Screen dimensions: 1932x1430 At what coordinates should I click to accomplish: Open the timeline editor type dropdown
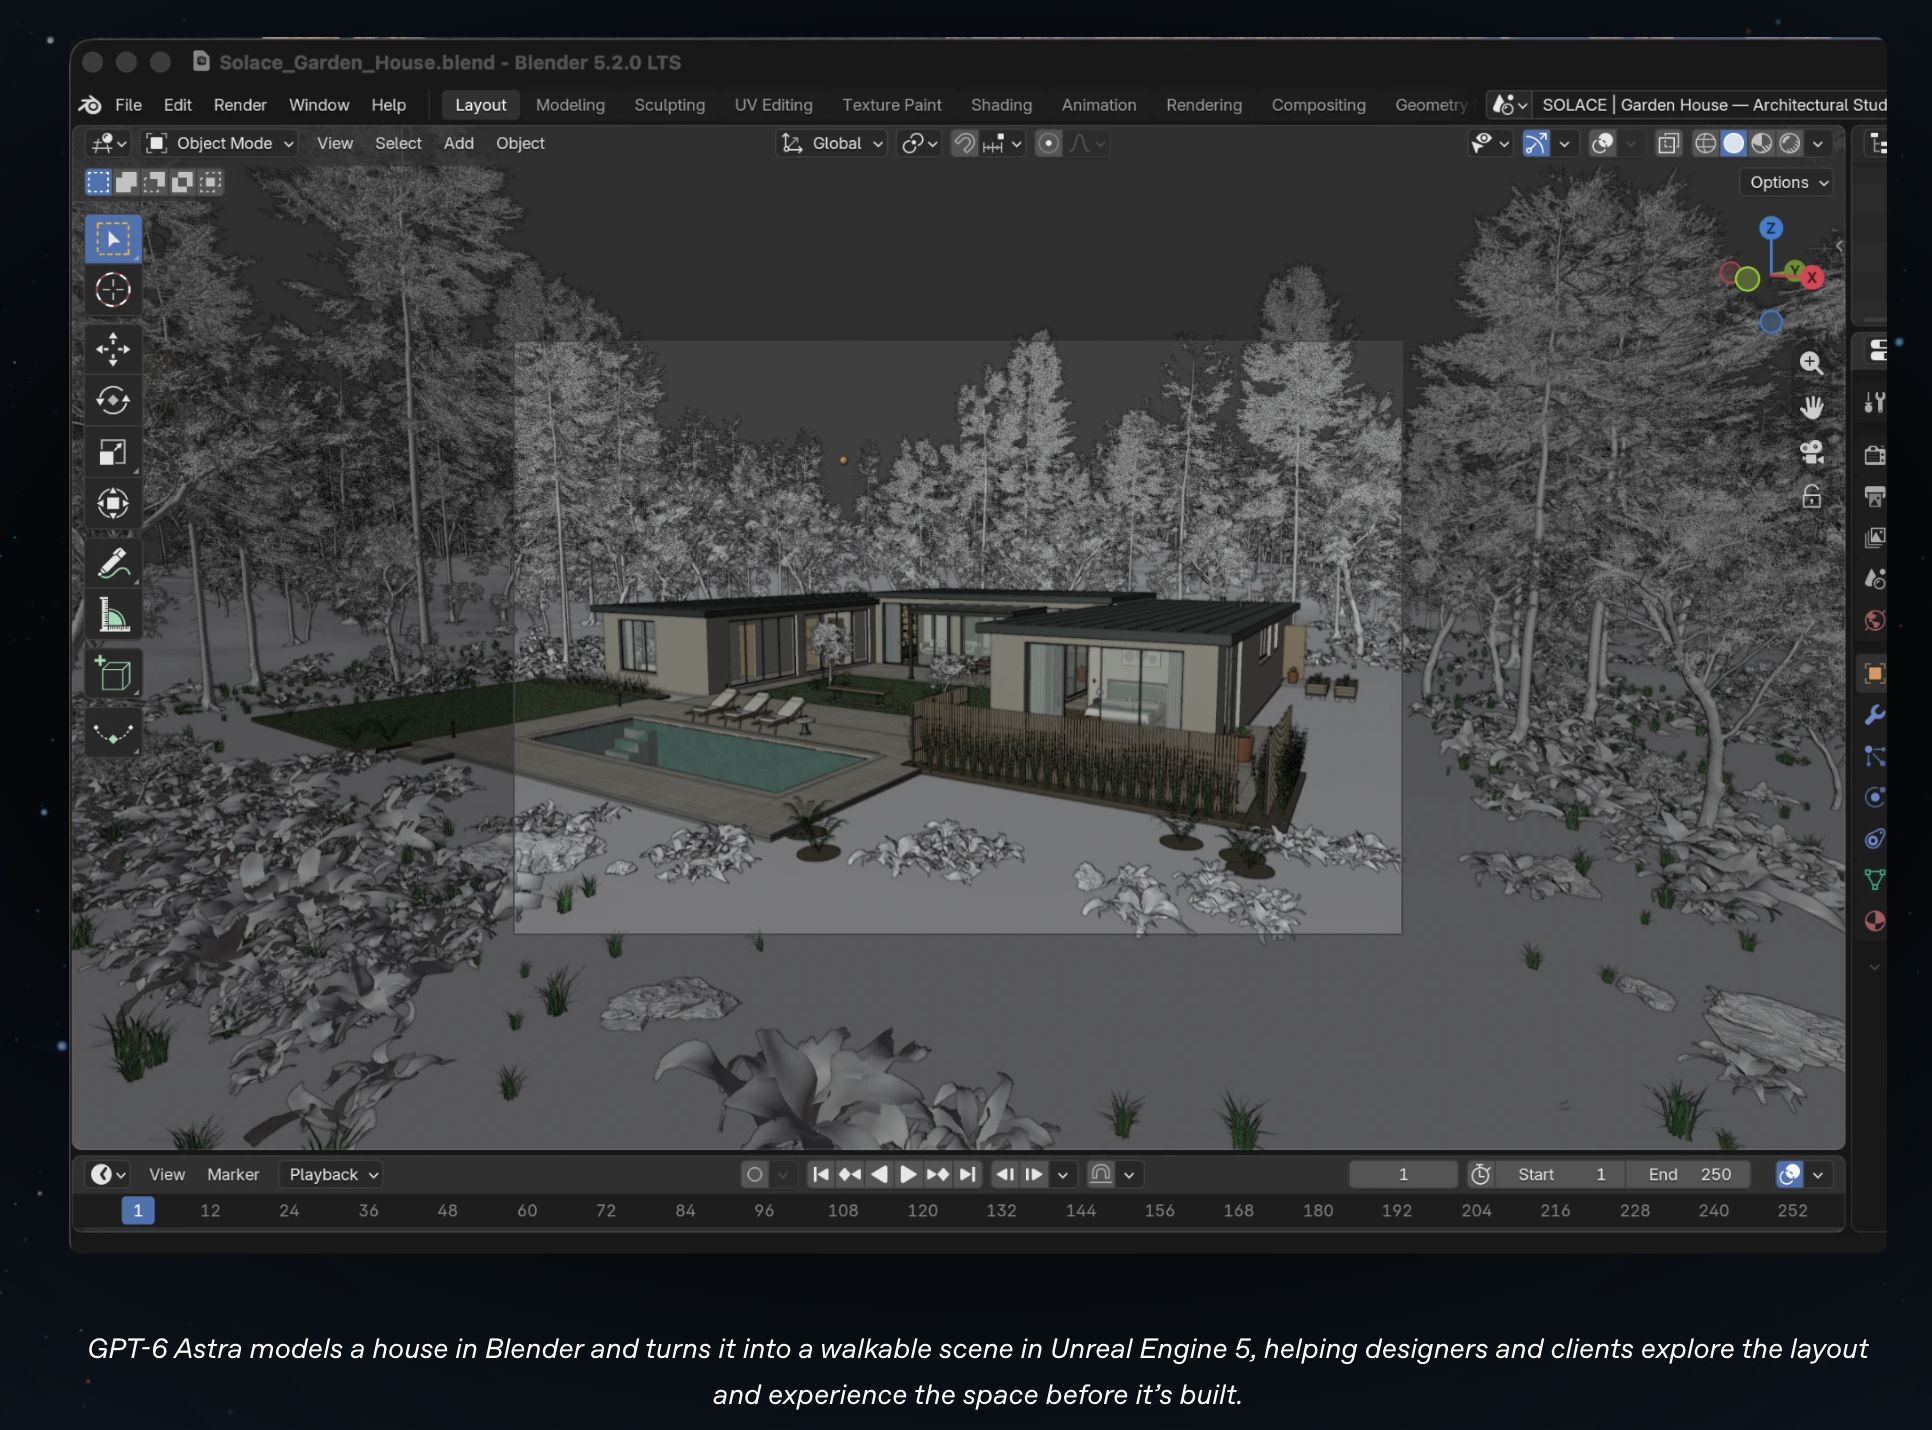pos(108,1174)
